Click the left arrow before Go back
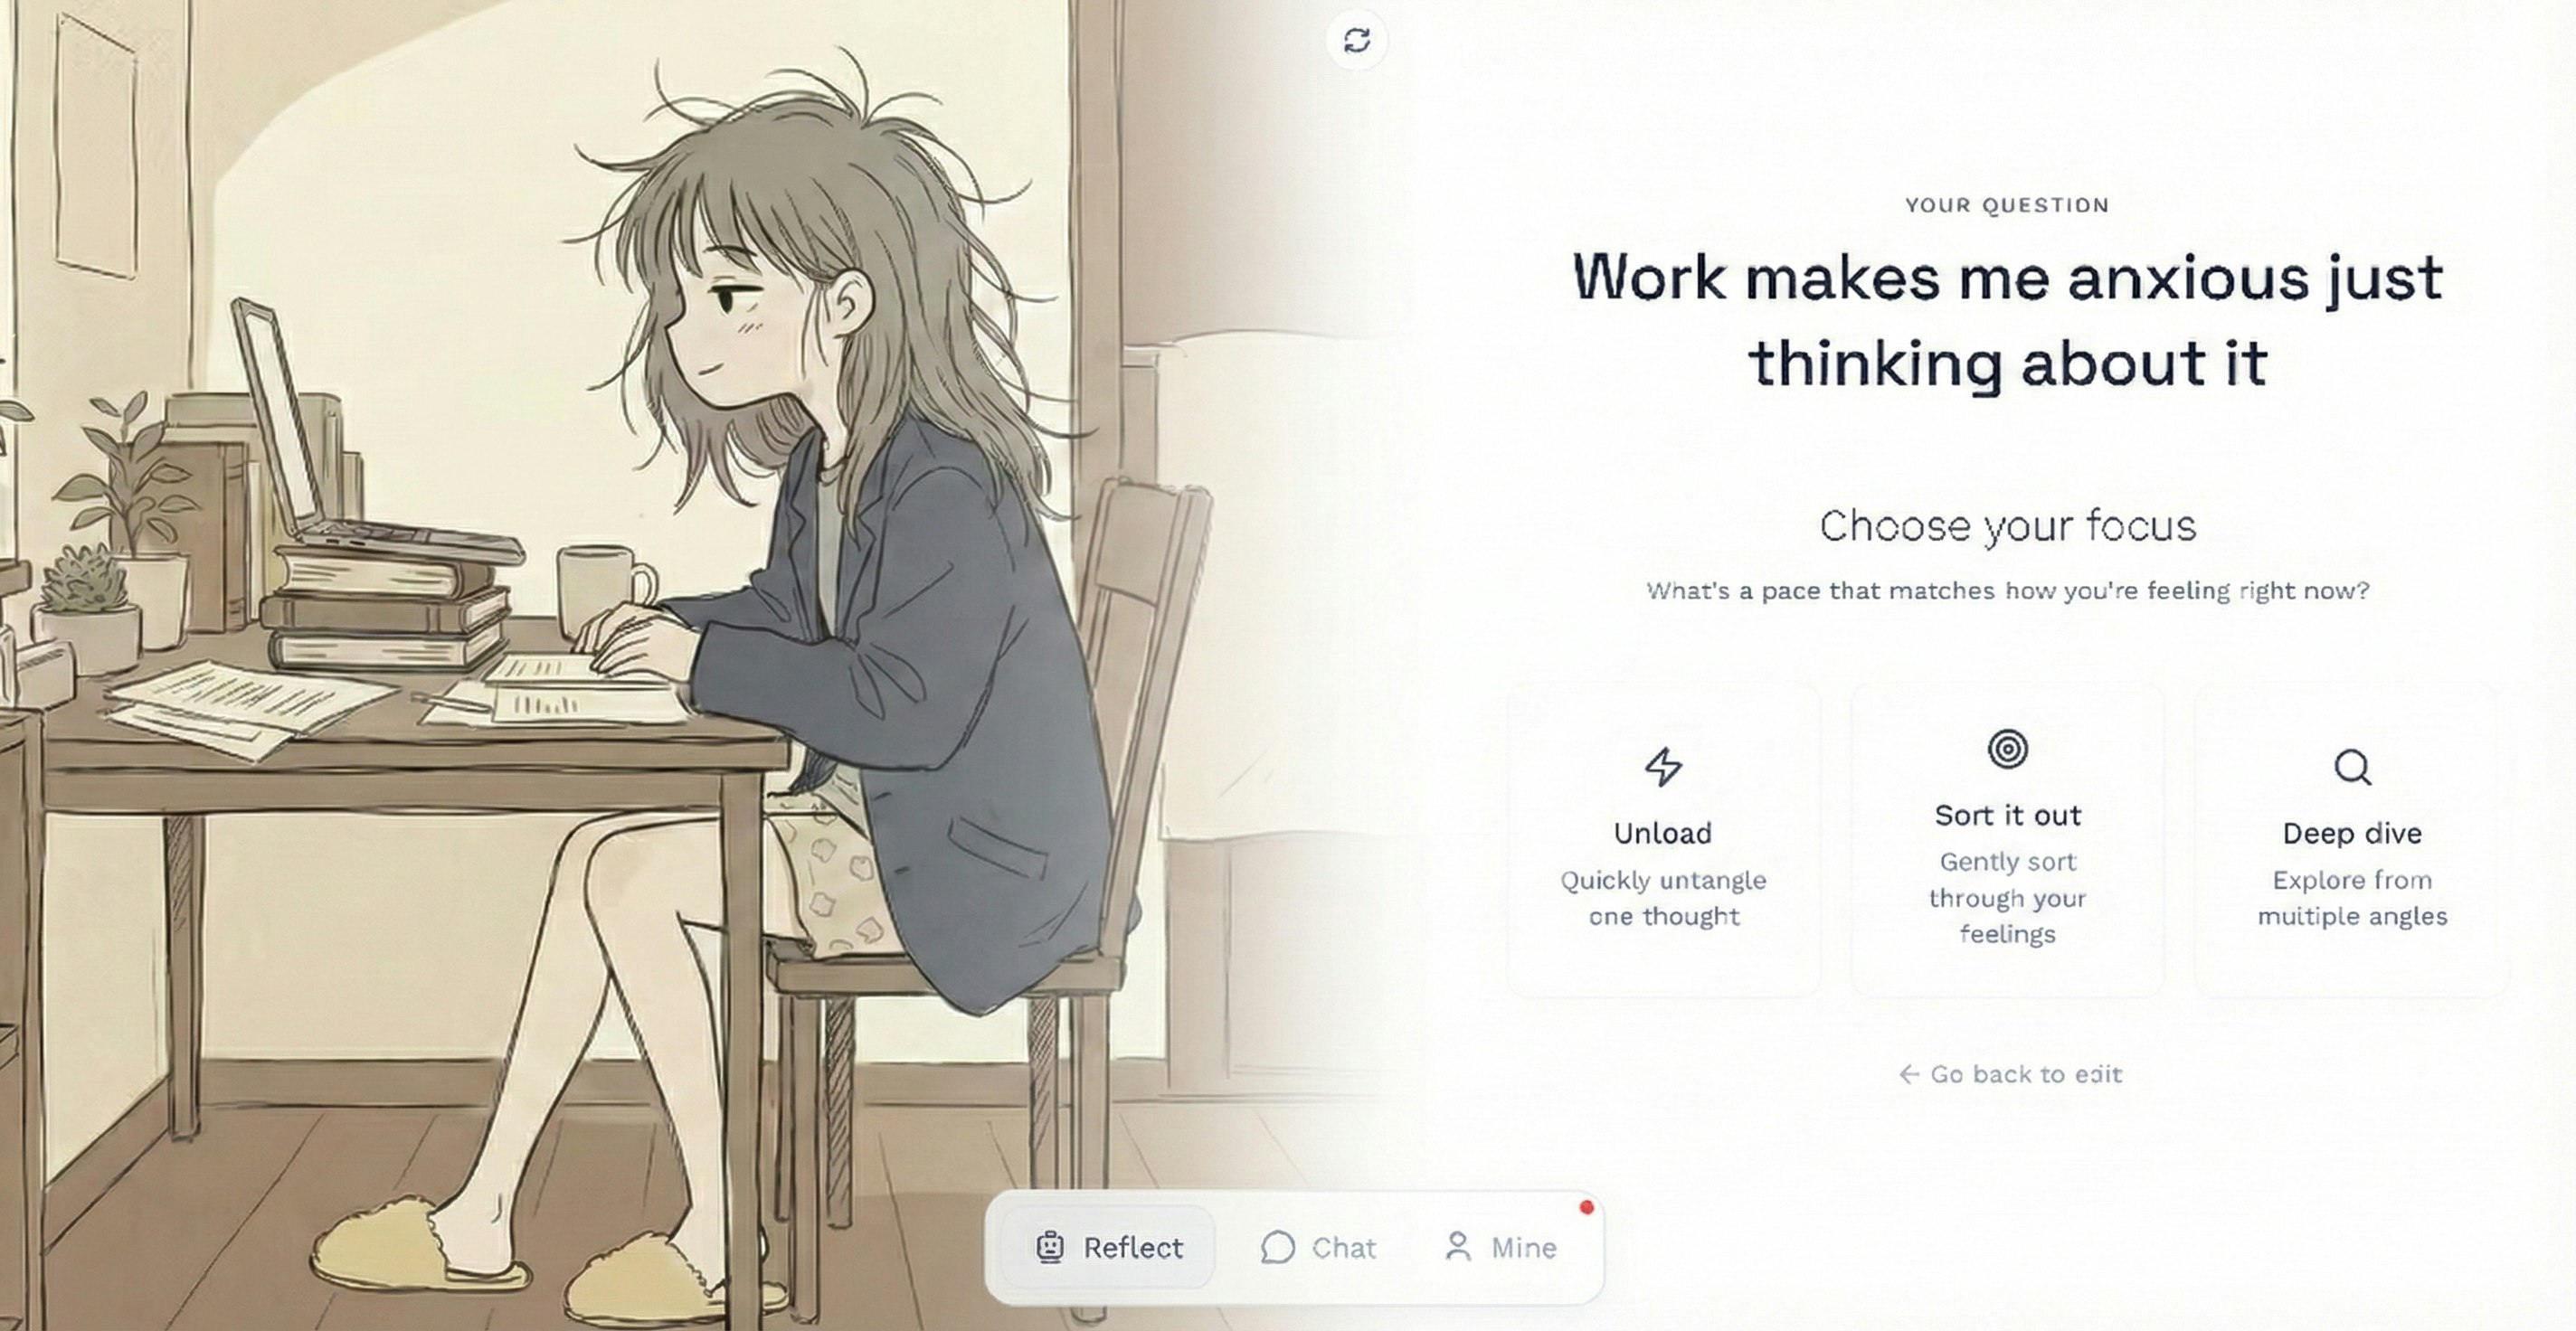The width and height of the screenshot is (2576, 1331). [x=1908, y=1074]
